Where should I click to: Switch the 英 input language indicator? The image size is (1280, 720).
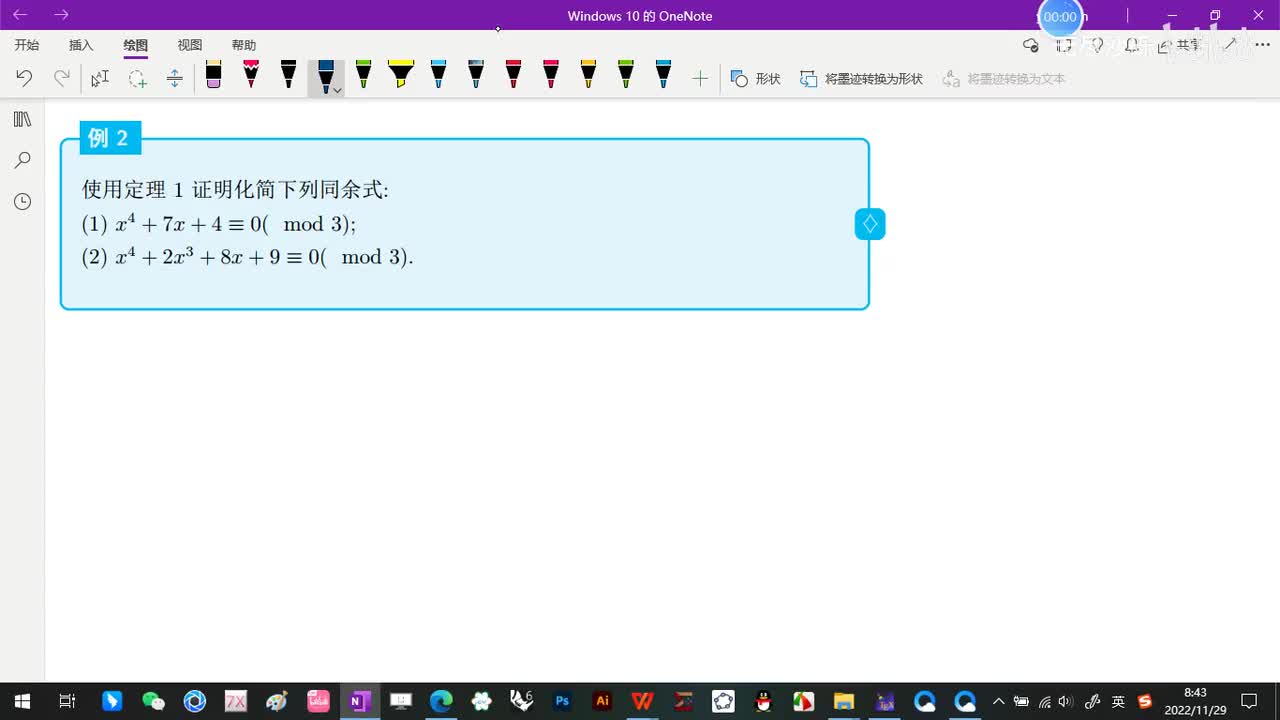(x=1119, y=701)
